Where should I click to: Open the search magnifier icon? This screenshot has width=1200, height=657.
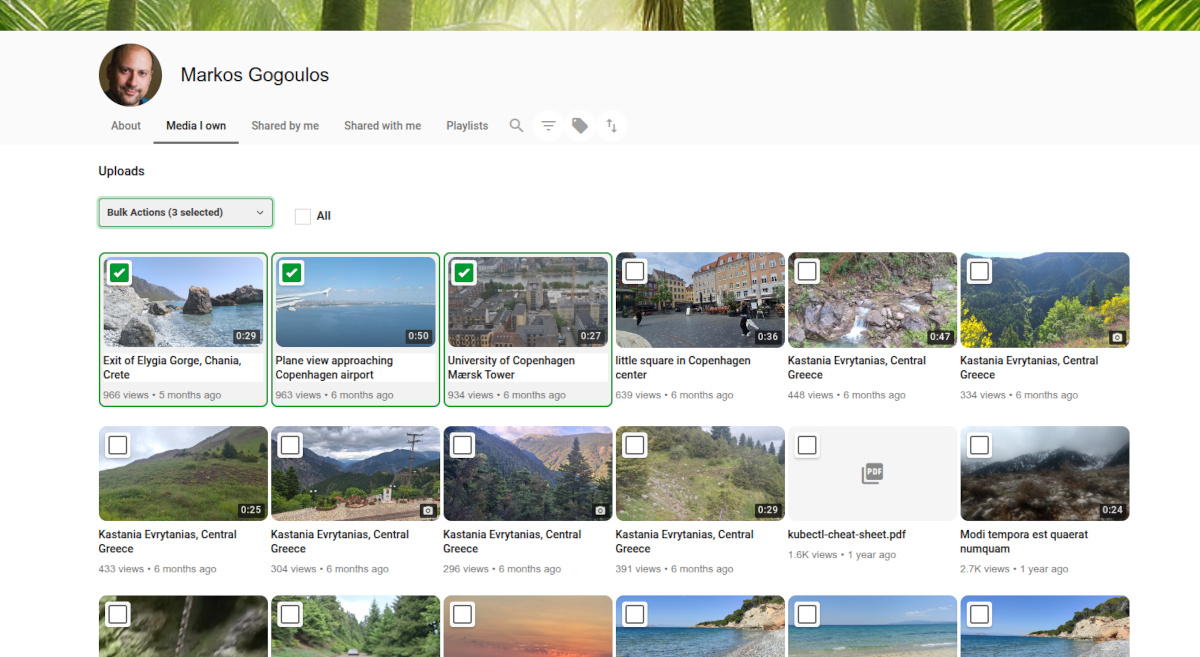click(x=516, y=126)
